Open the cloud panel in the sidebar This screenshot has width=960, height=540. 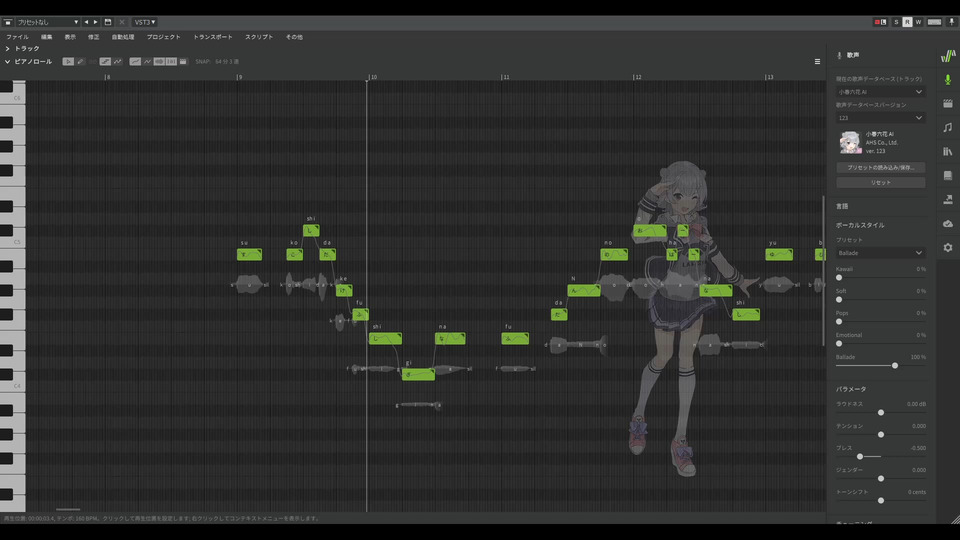(948, 223)
